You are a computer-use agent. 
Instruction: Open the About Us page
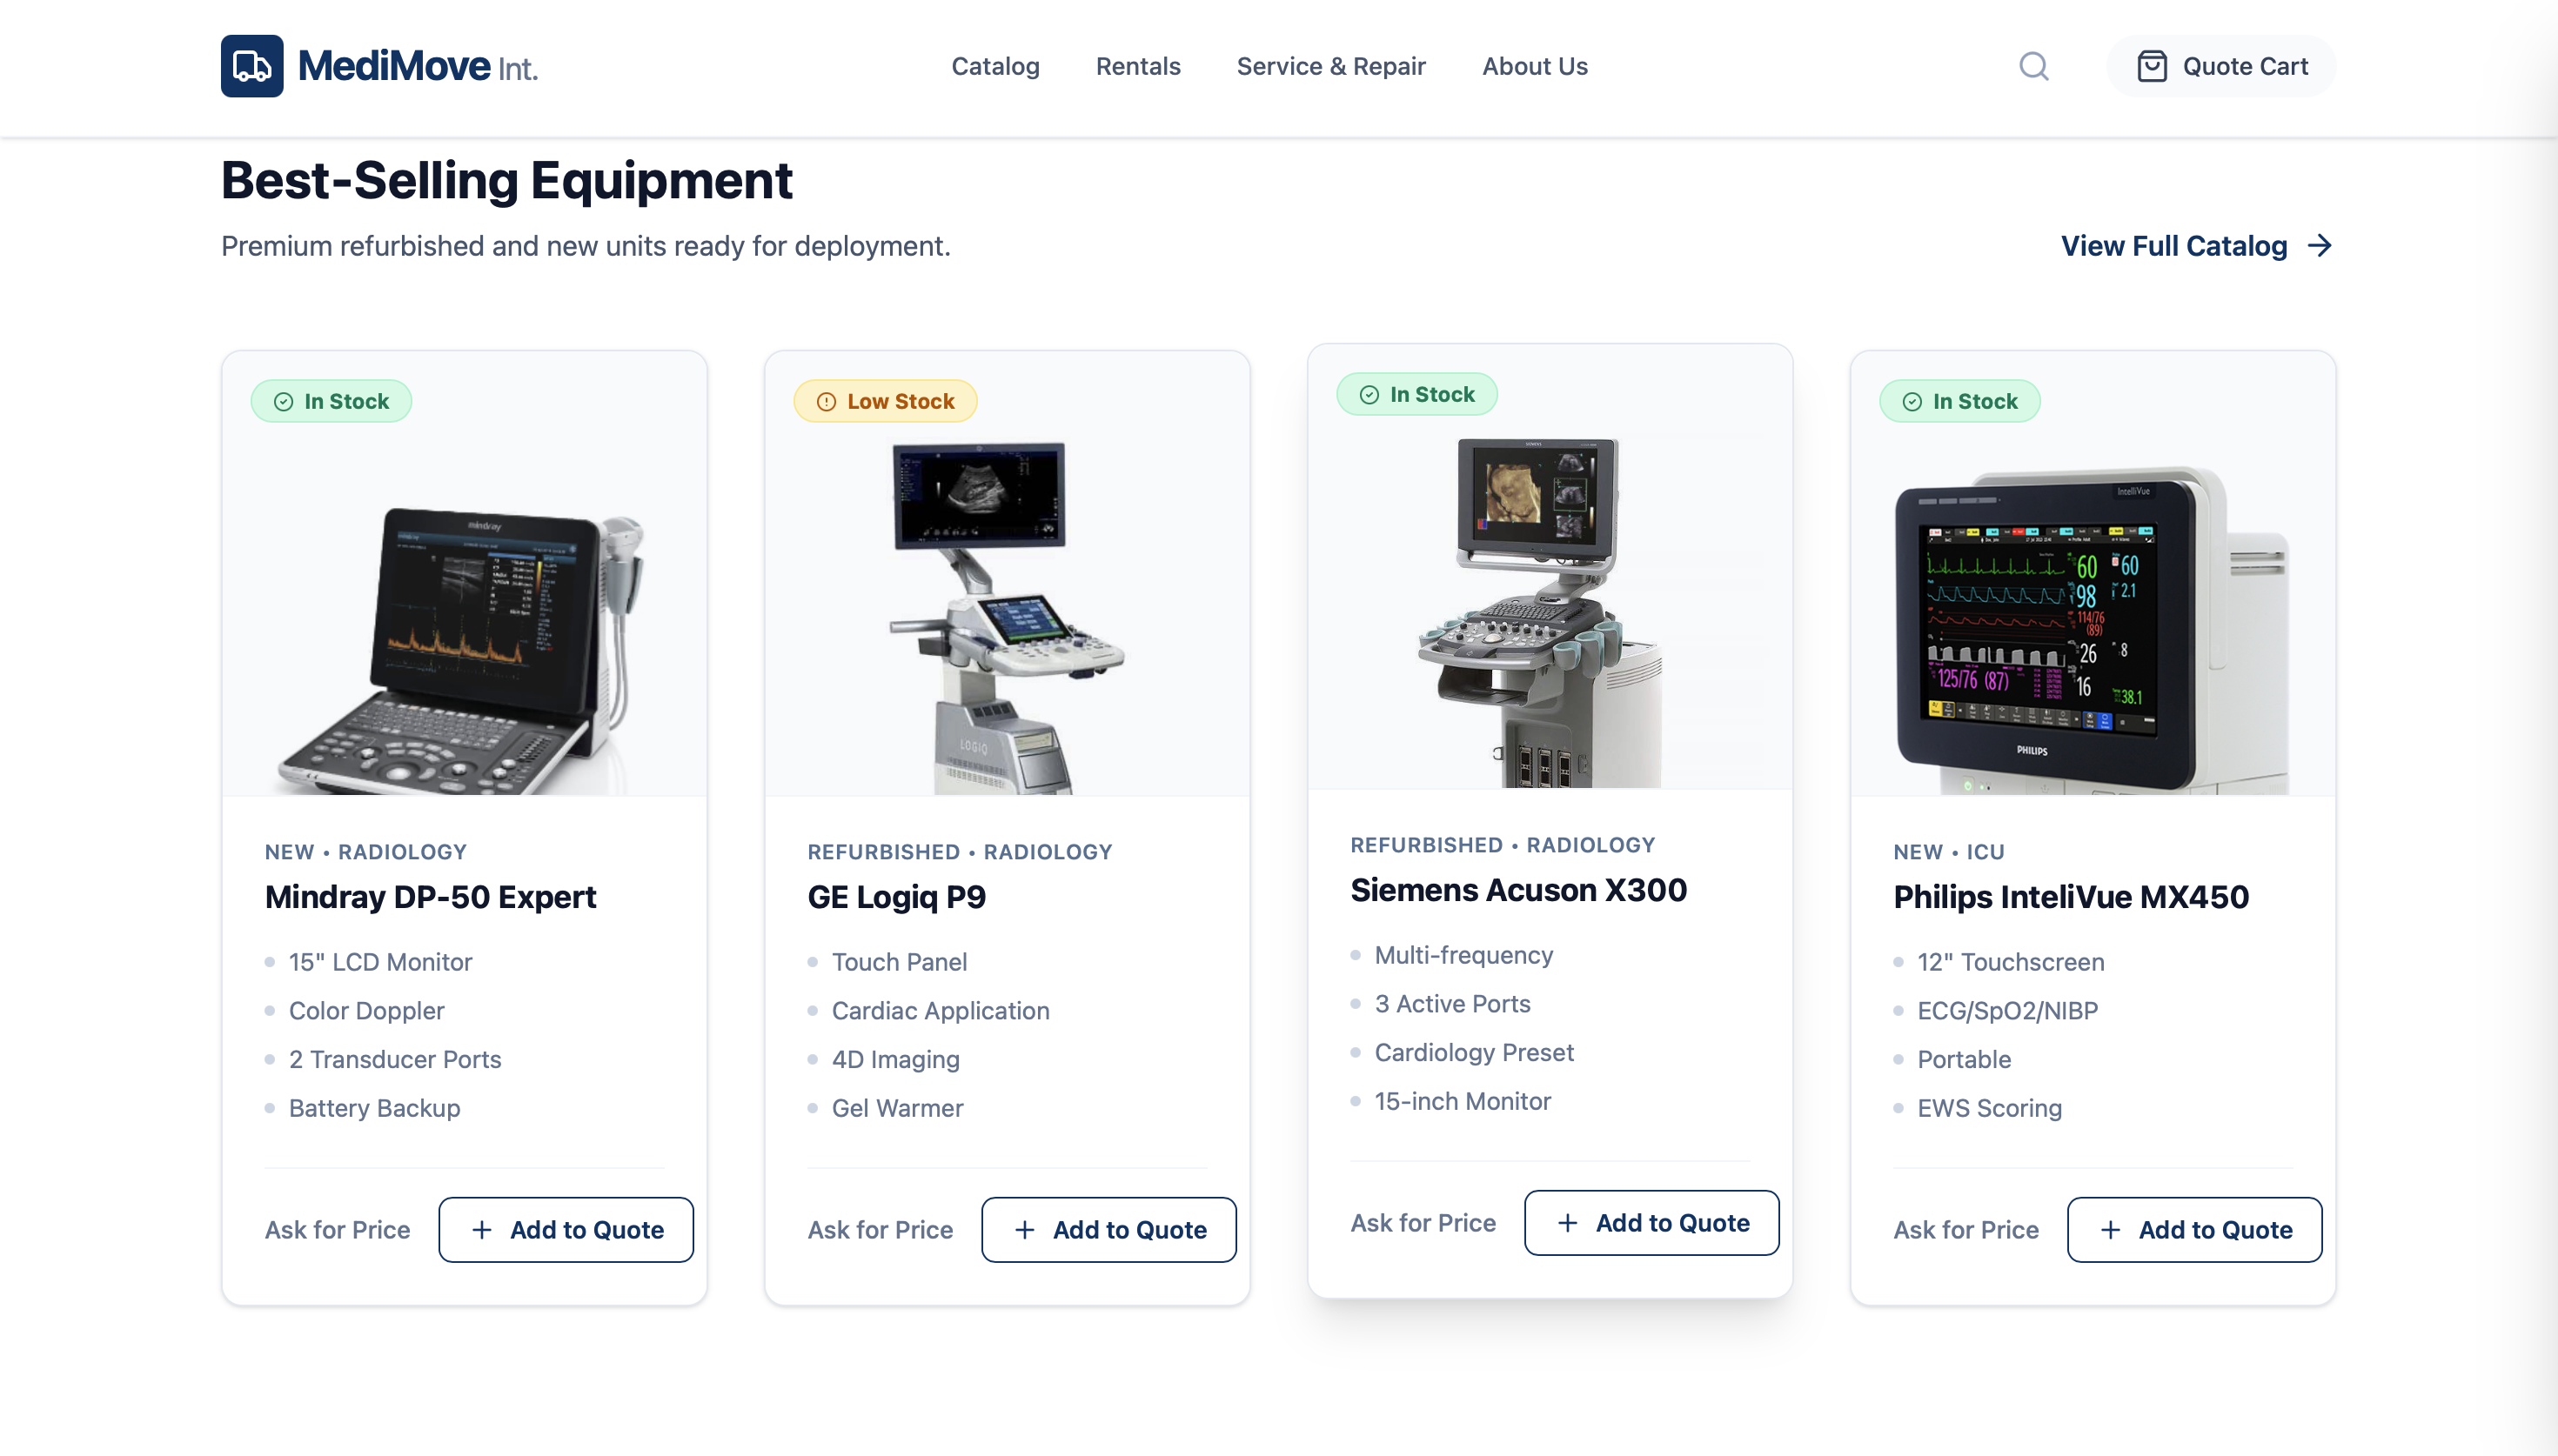1534,66
